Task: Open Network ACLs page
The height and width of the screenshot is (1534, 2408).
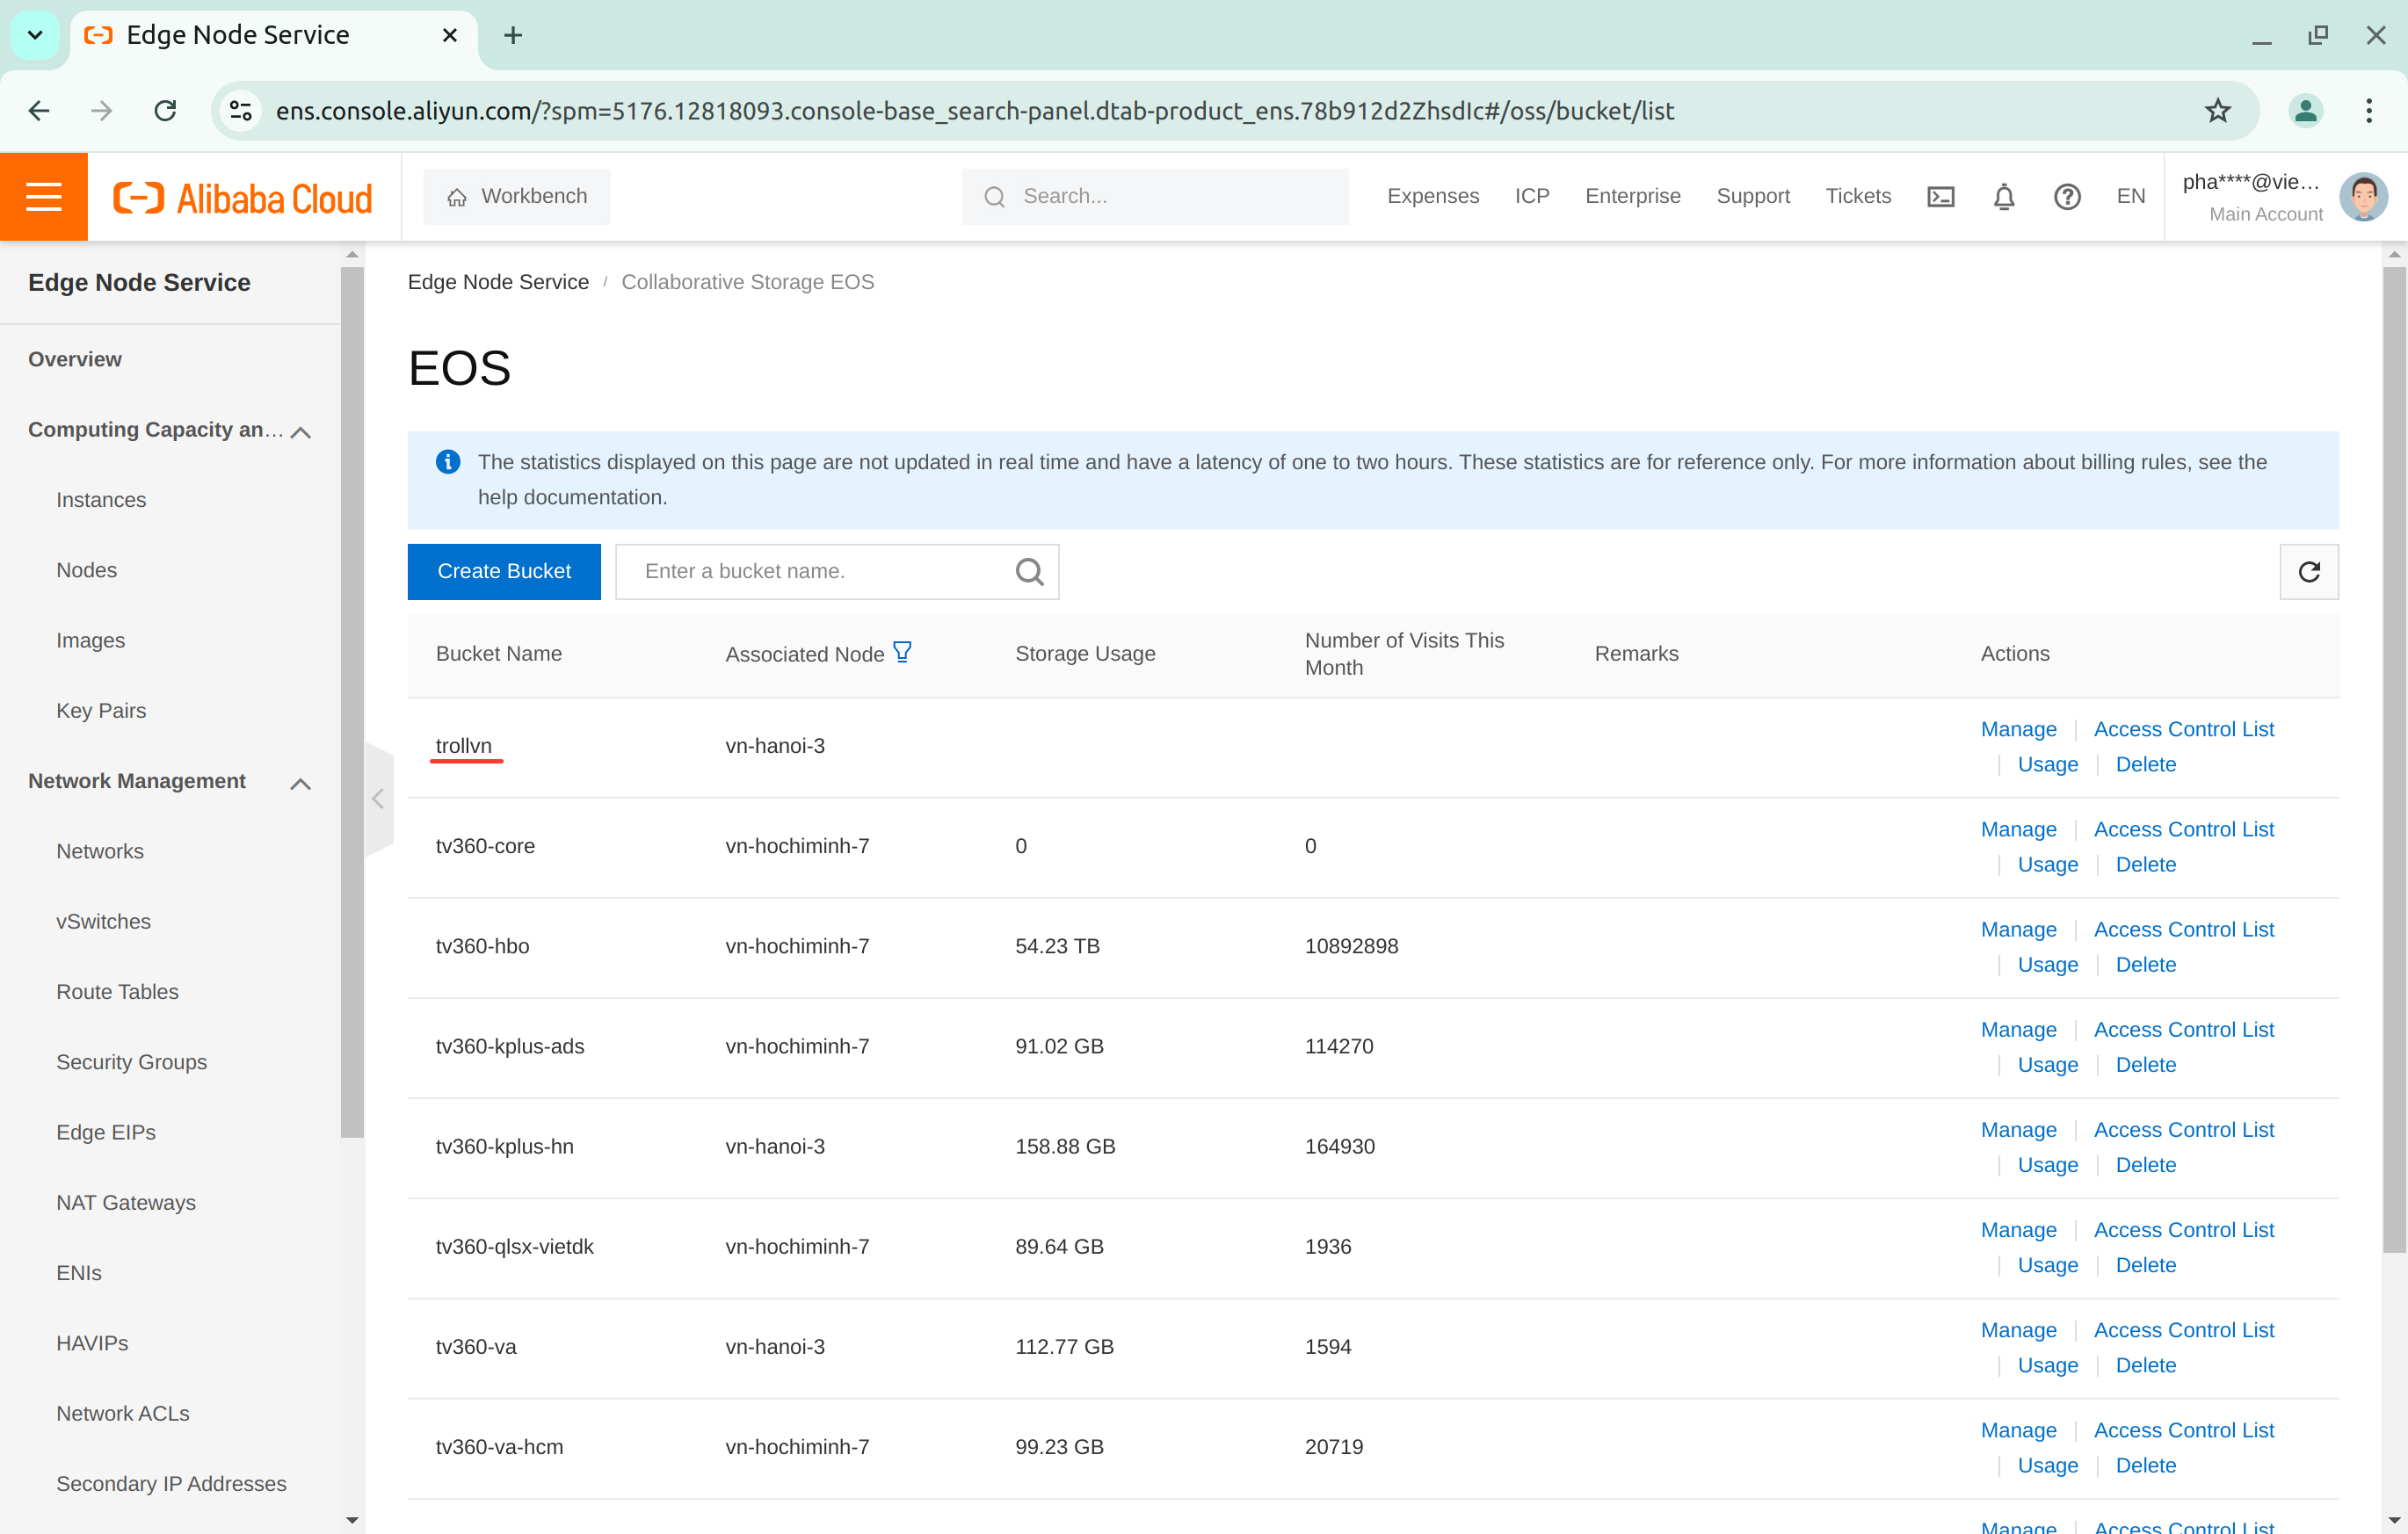Action: coord(122,1413)
